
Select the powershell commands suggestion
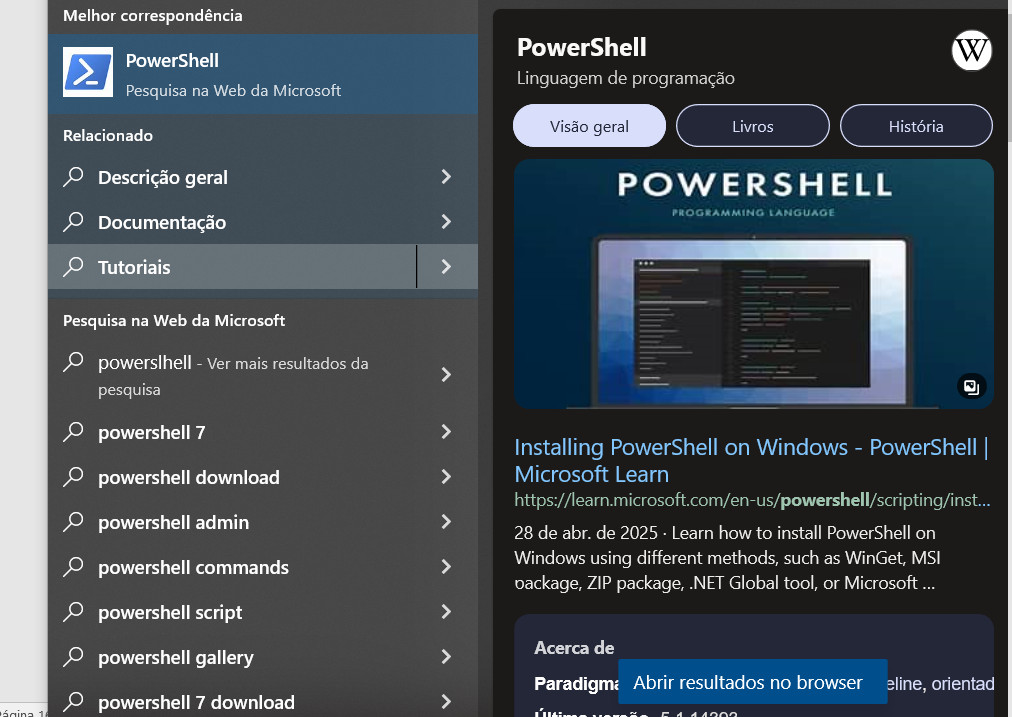pos(263,567)
